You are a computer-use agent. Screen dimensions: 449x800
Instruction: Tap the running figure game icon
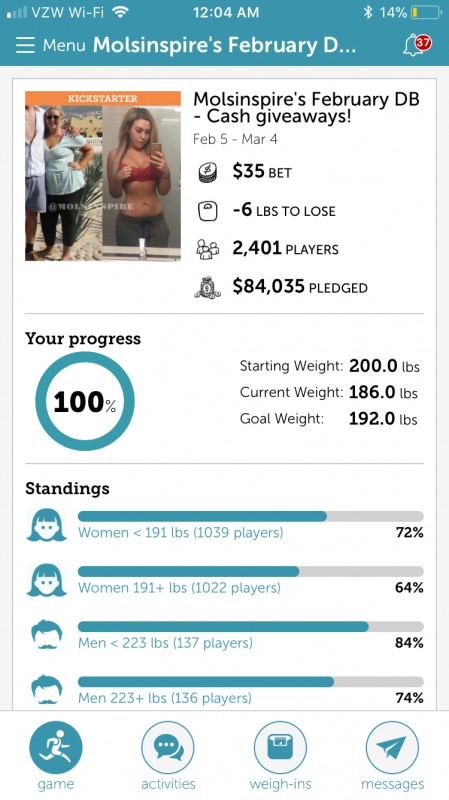tap(56, 747)
